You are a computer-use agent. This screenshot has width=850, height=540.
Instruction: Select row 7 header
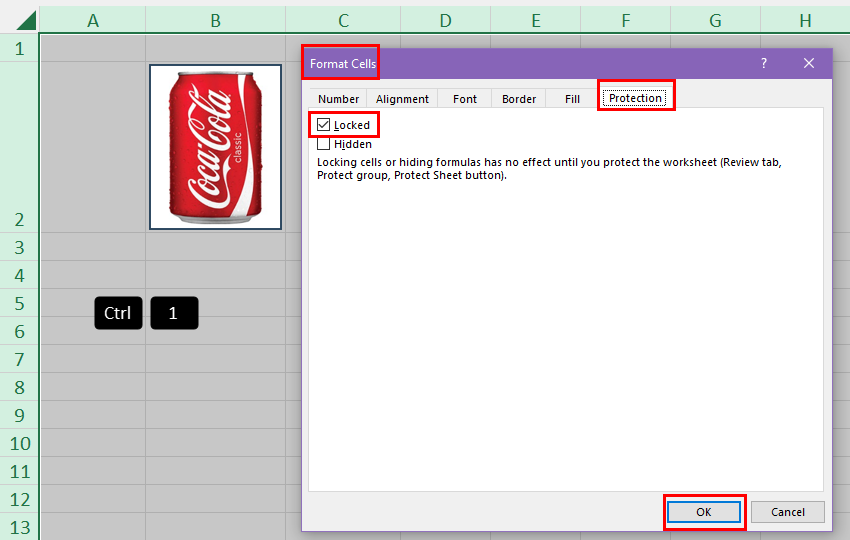20,359
